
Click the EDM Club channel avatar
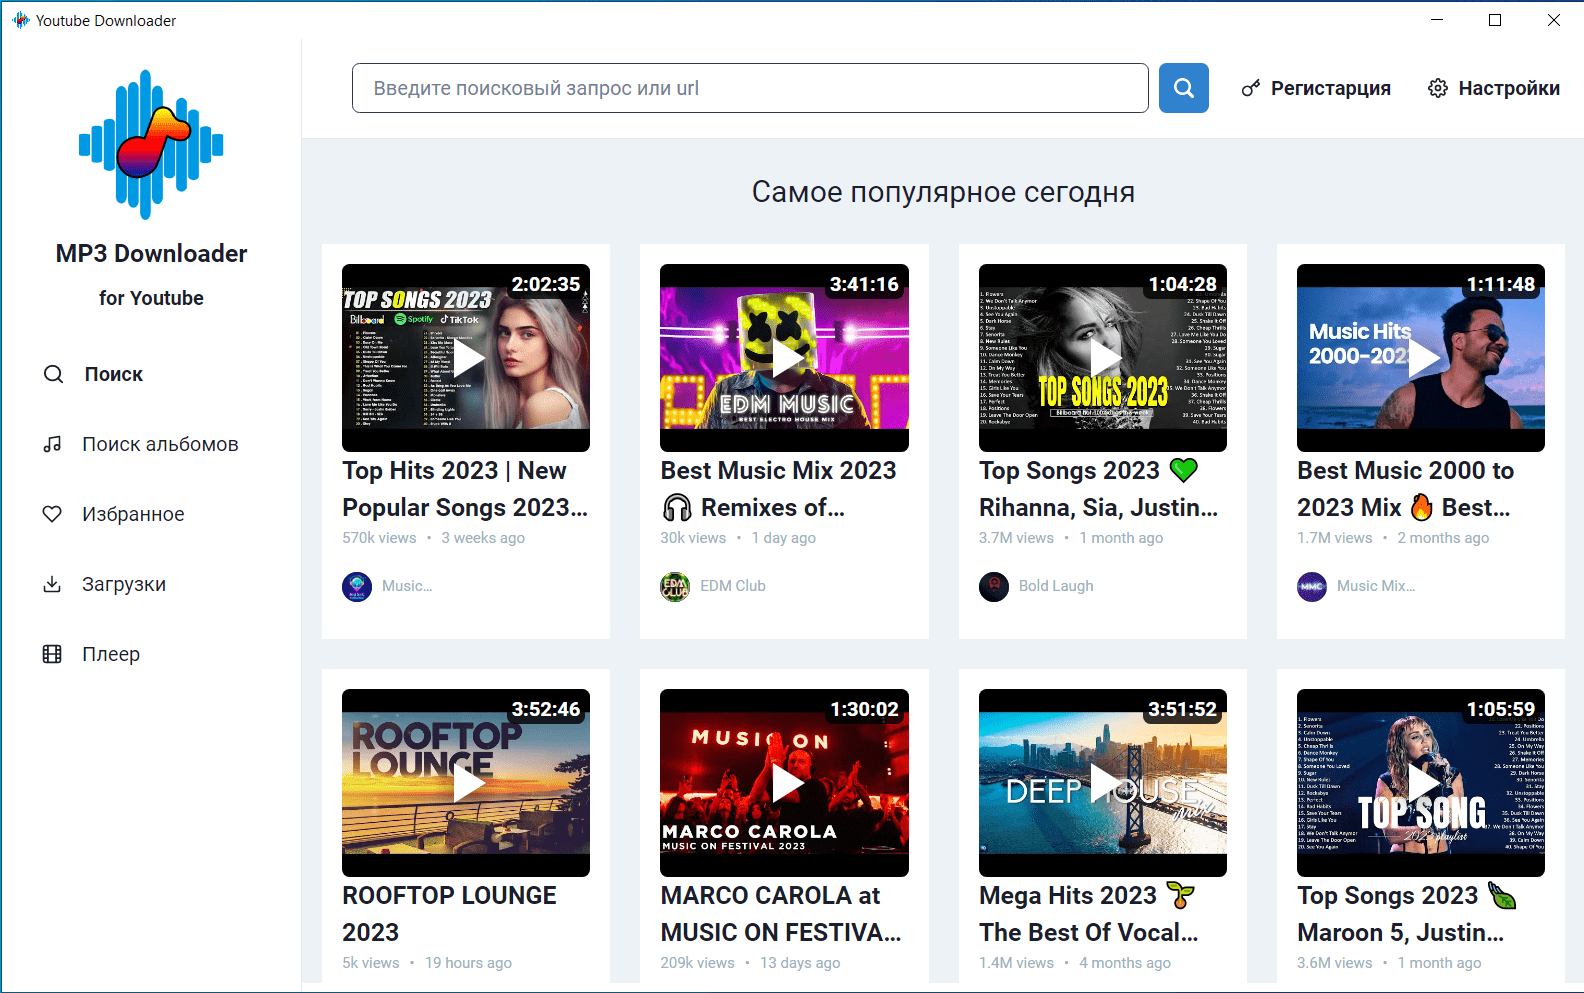[675, 586]
